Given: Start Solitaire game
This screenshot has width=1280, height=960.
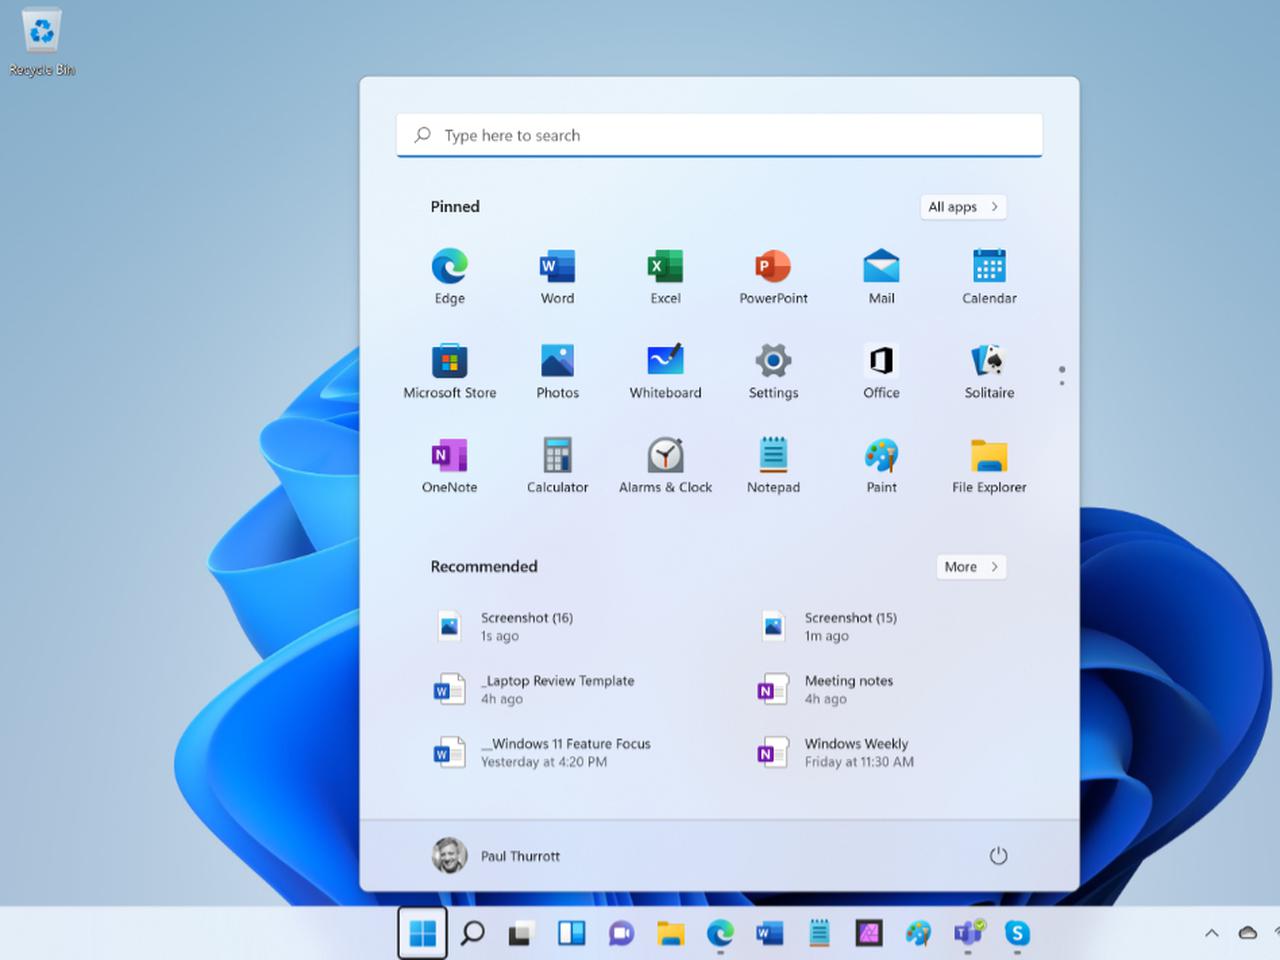Looking at the screenshot, I should (x=989, y=371).
